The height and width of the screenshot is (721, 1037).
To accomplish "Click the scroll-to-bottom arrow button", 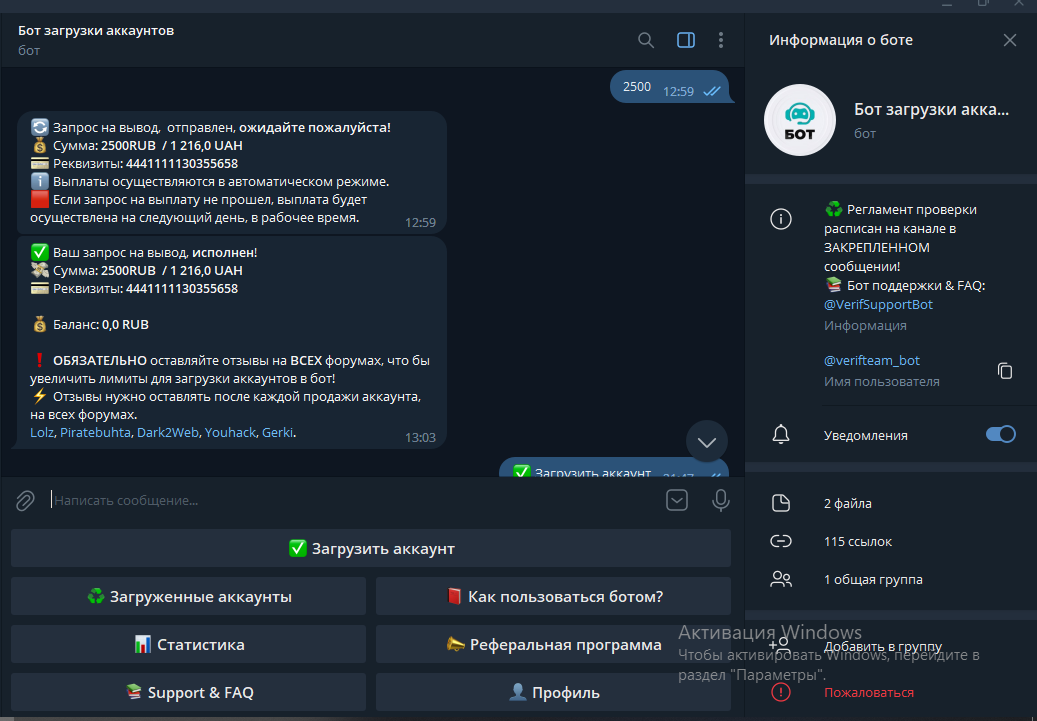I will click(x=707, y=441).
